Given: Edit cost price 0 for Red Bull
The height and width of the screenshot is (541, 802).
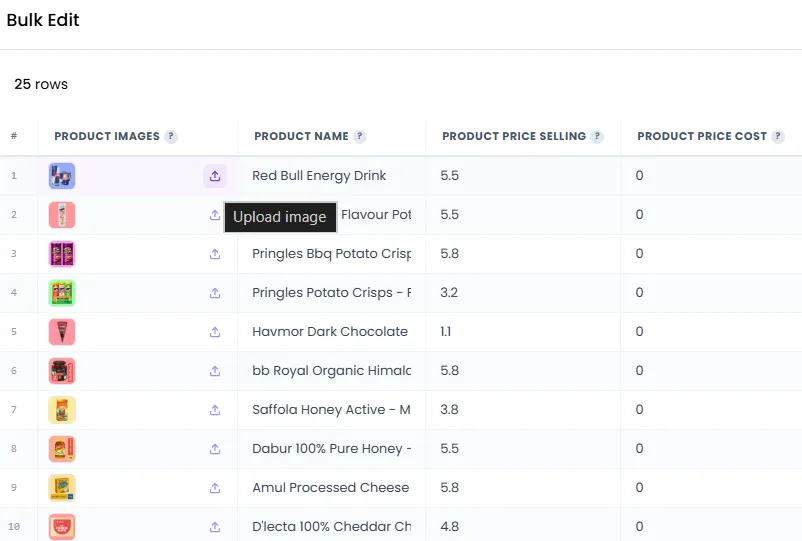Looking at the screenshot, I should coord(711,176).
